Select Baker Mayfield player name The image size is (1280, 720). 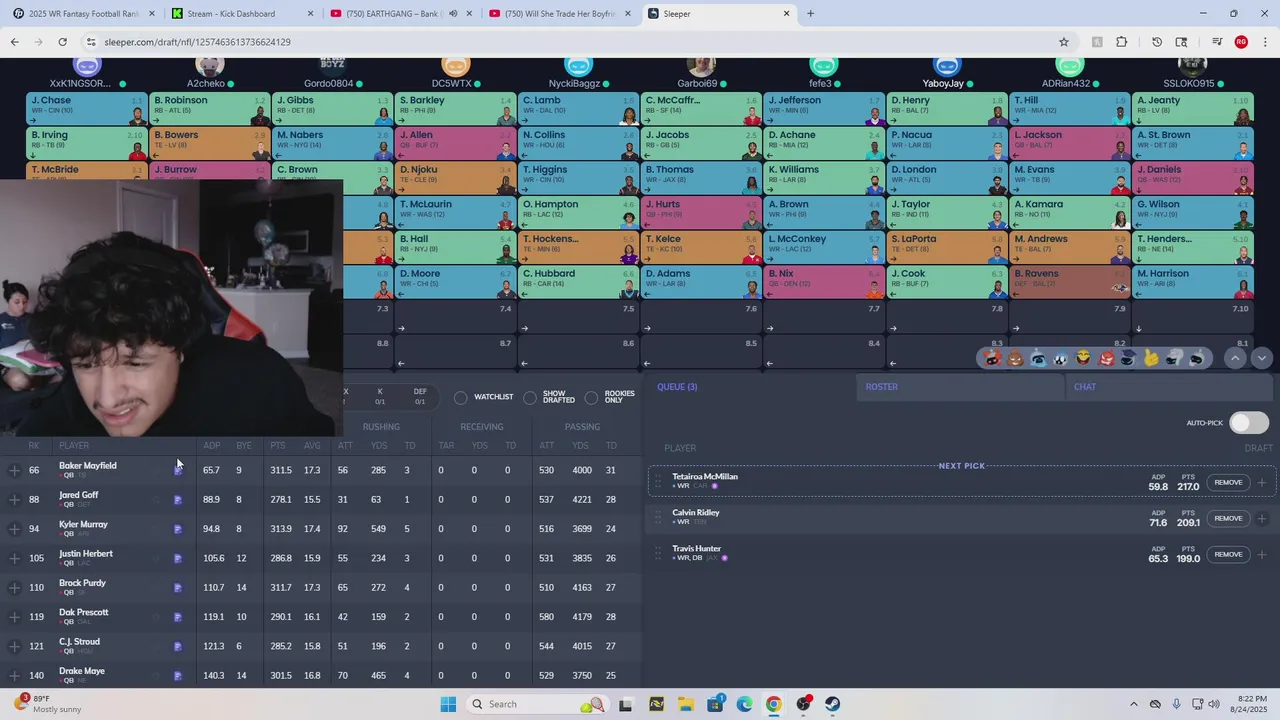pyautogui.click(x=88, y=466)
